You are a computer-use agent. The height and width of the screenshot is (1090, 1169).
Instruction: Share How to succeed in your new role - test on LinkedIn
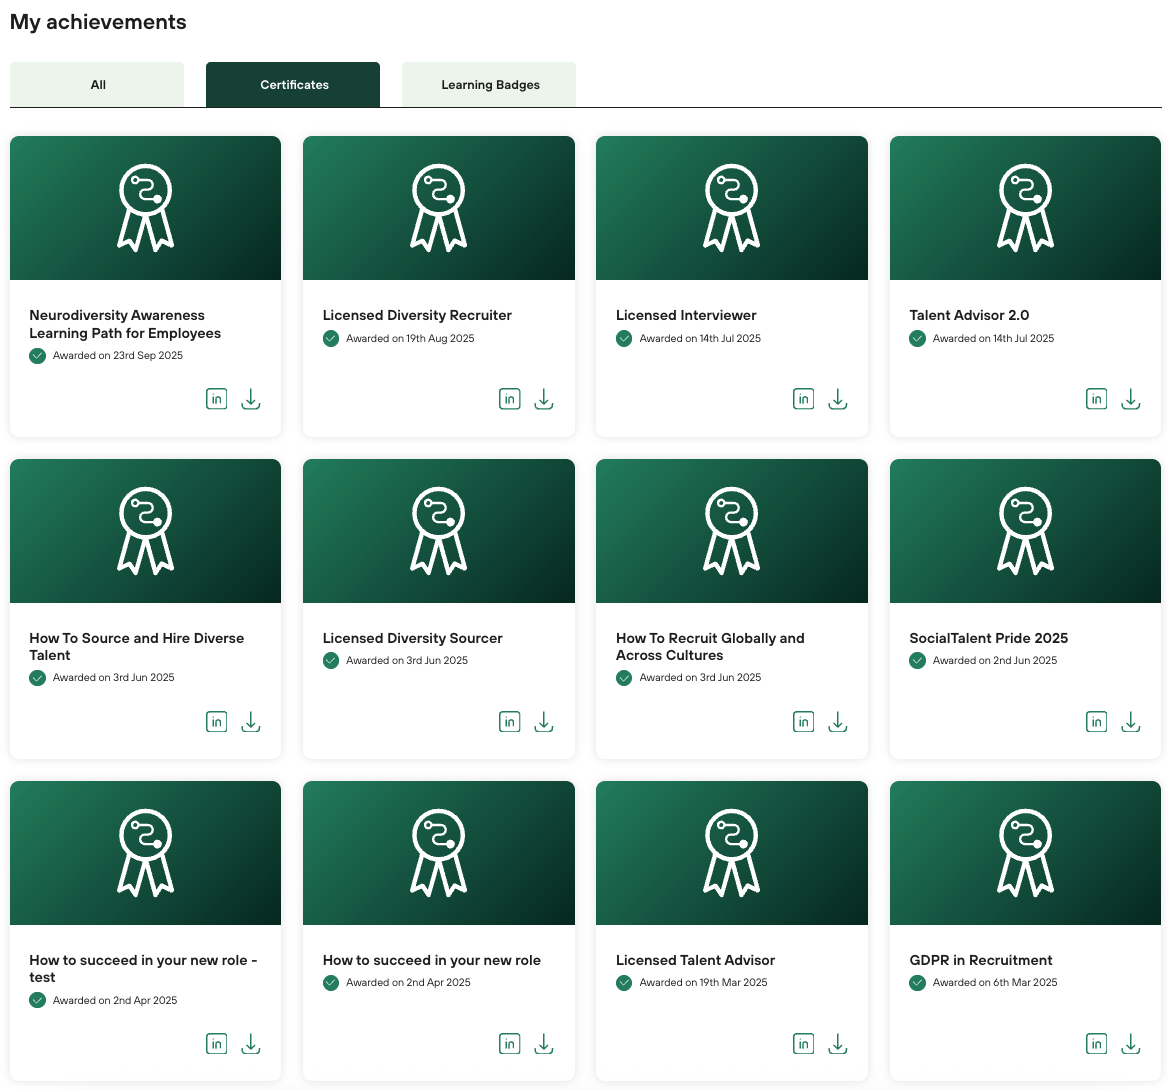(216, 1044)
